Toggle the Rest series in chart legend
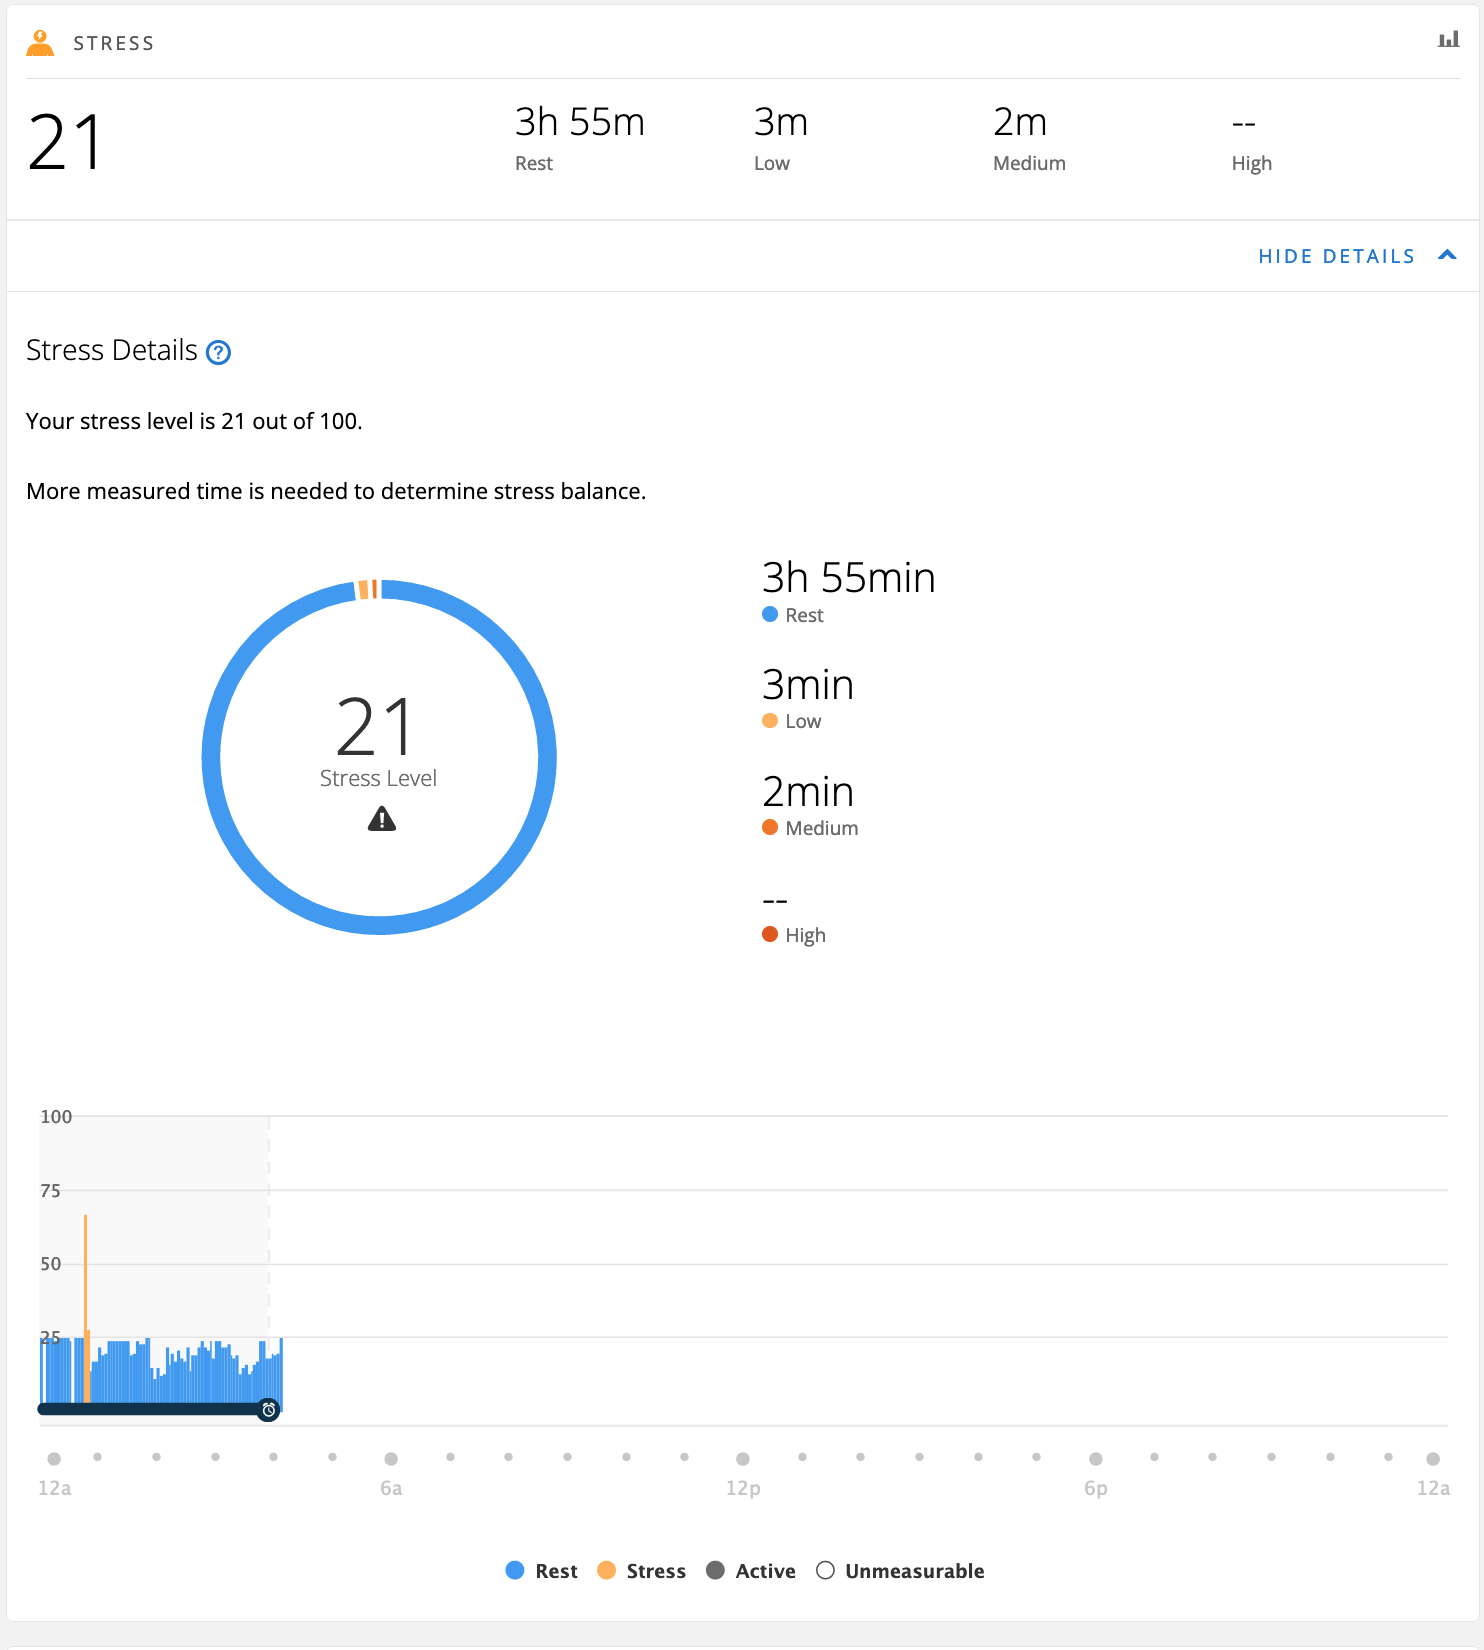The height and width of the screenshot is (1650, 1484). tap(542, 1571)
